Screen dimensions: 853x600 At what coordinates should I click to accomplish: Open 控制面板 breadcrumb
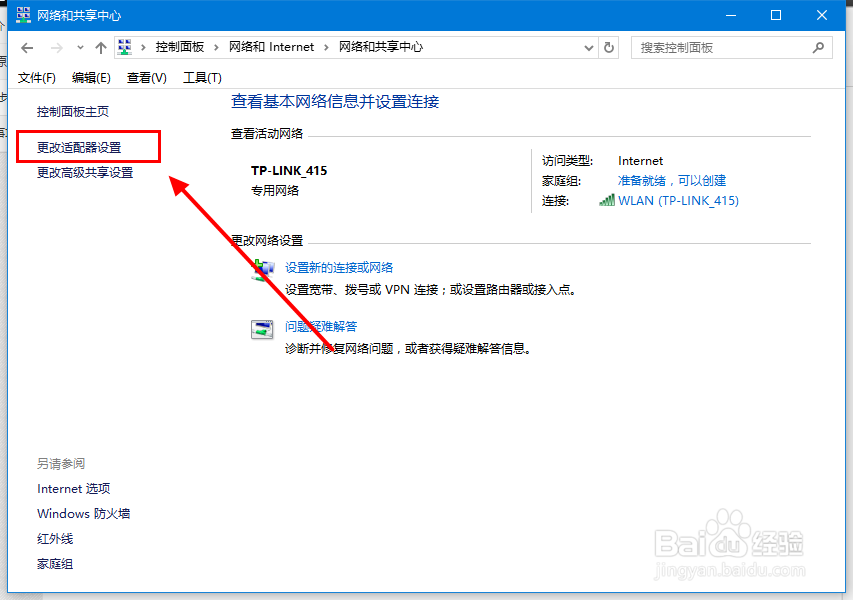coord(180,47)
